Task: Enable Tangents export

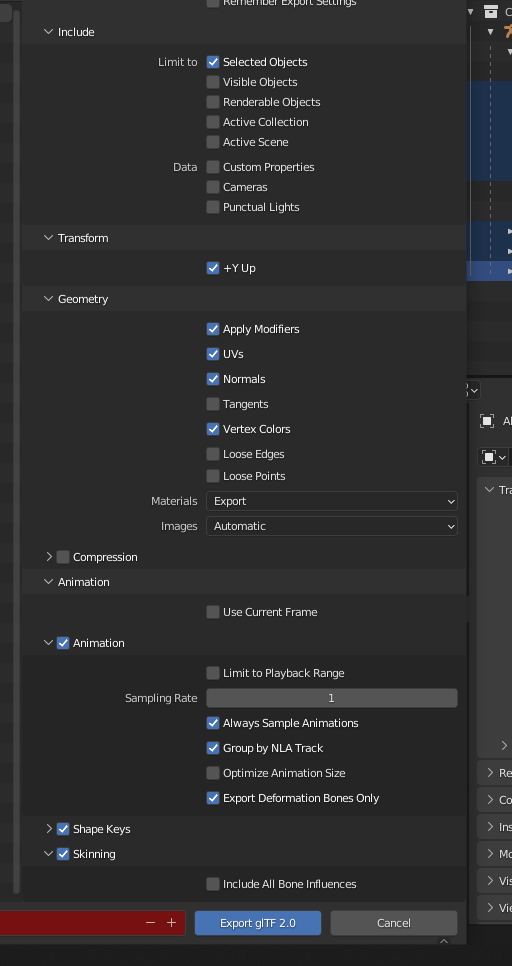Action: point(213,404)
